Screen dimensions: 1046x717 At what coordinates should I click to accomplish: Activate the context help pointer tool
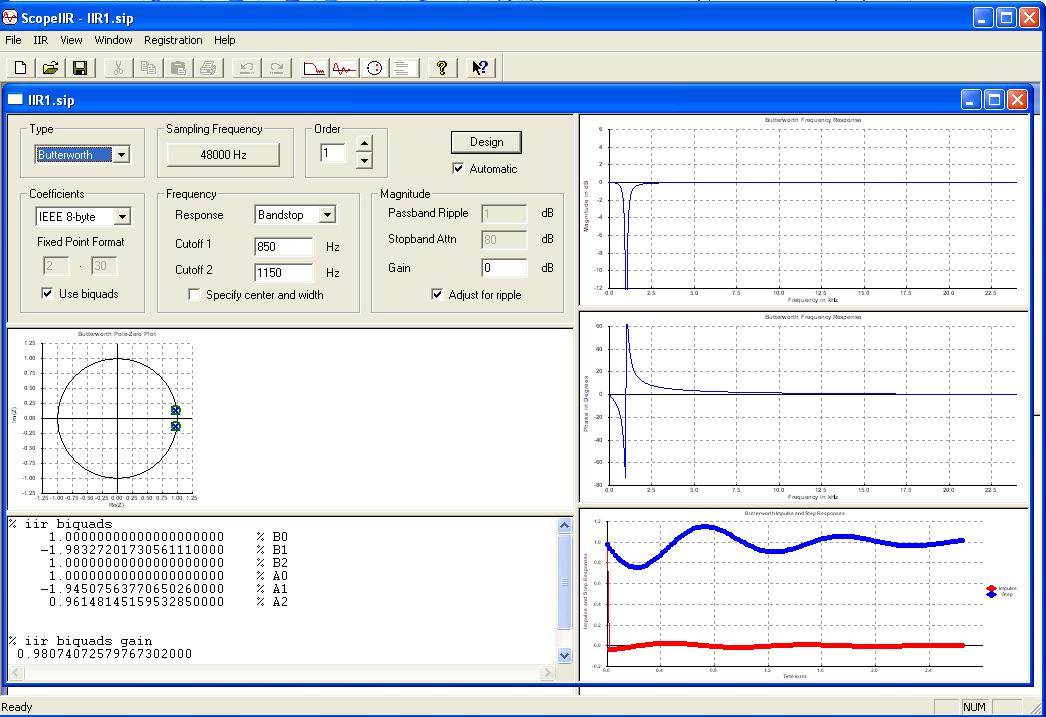click(480, 67)
